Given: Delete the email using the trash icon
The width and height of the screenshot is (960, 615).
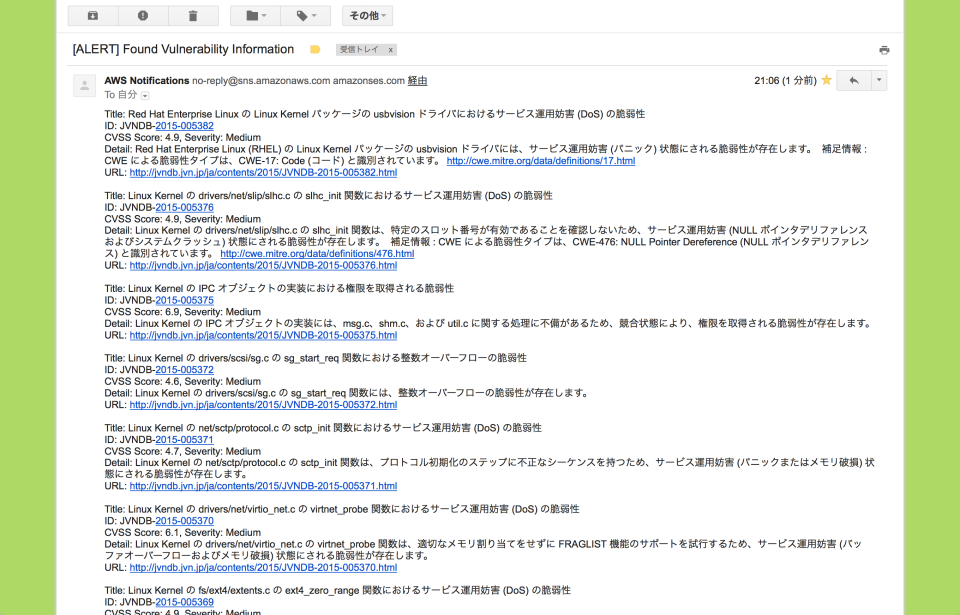Looking at the screenshot, I should pos(193,15).
